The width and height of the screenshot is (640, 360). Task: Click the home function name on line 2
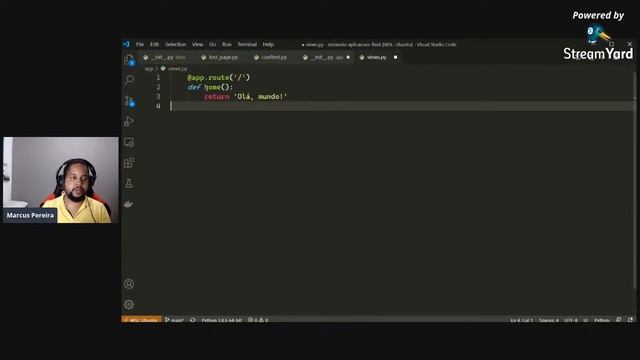pos(212,87)
